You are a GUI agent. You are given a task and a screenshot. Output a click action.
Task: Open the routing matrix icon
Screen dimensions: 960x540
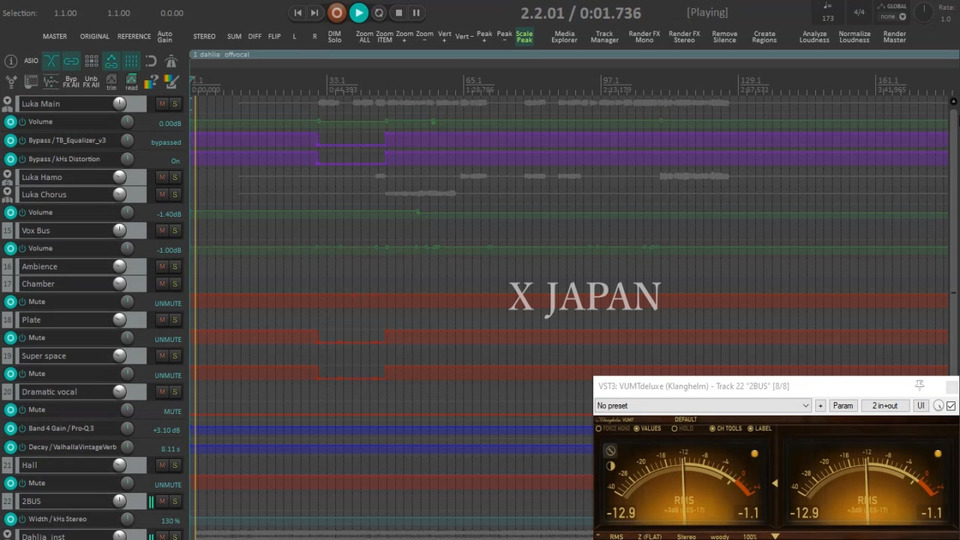(10, 81)
